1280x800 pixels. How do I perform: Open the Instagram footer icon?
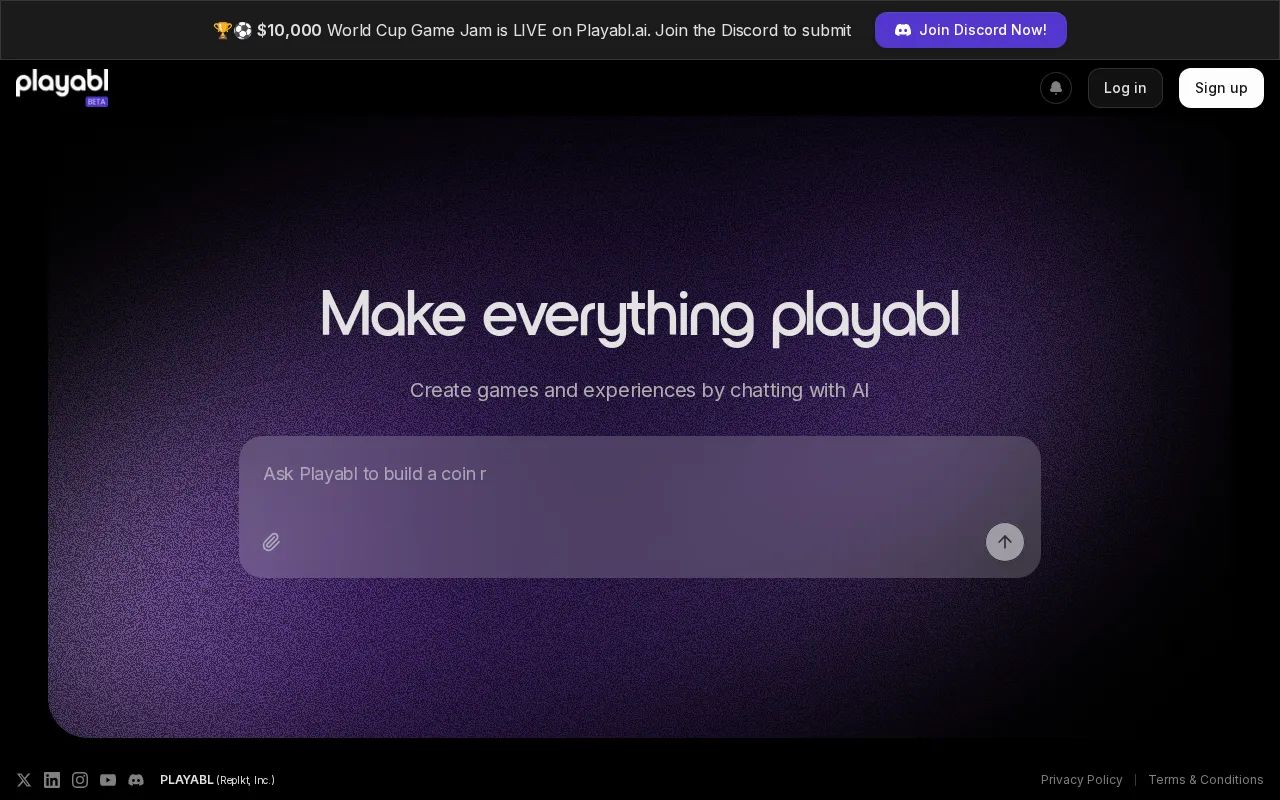(80, 780)
